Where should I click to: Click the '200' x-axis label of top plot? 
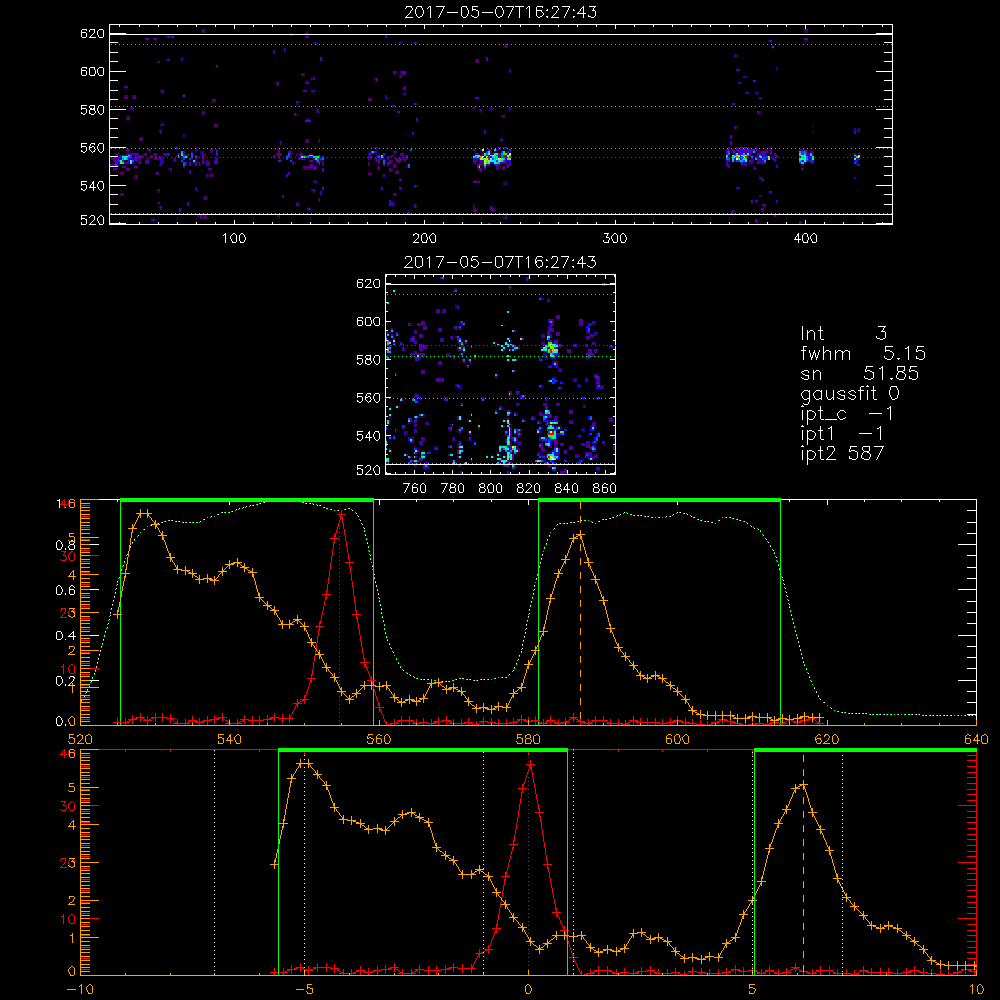(x=424, y=239)
